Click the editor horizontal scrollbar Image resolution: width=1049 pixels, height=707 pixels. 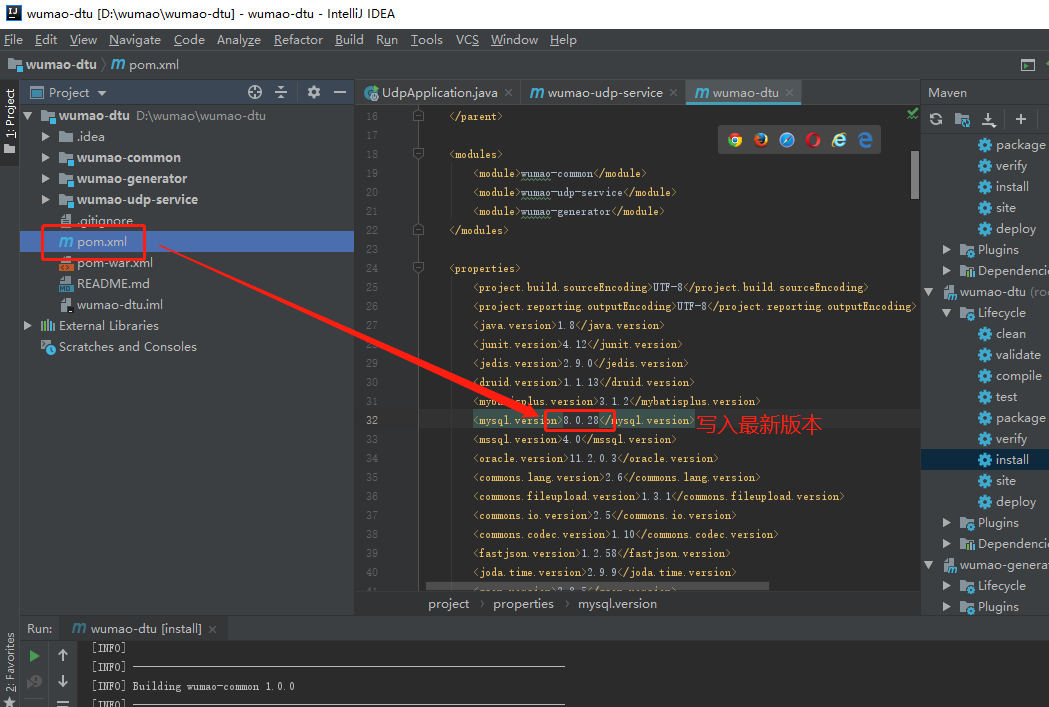pyautogui.click(x=597, y=586)
